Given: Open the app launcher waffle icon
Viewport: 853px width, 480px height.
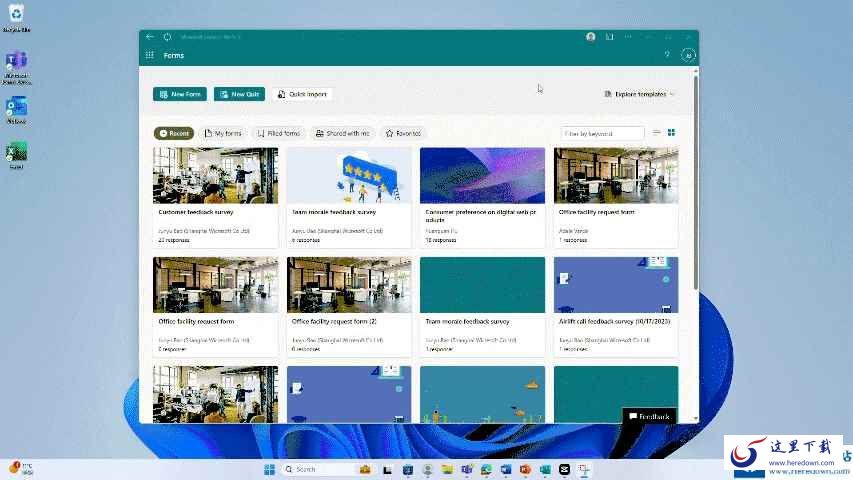Looking at the screenshot, I should pos(150,55).
